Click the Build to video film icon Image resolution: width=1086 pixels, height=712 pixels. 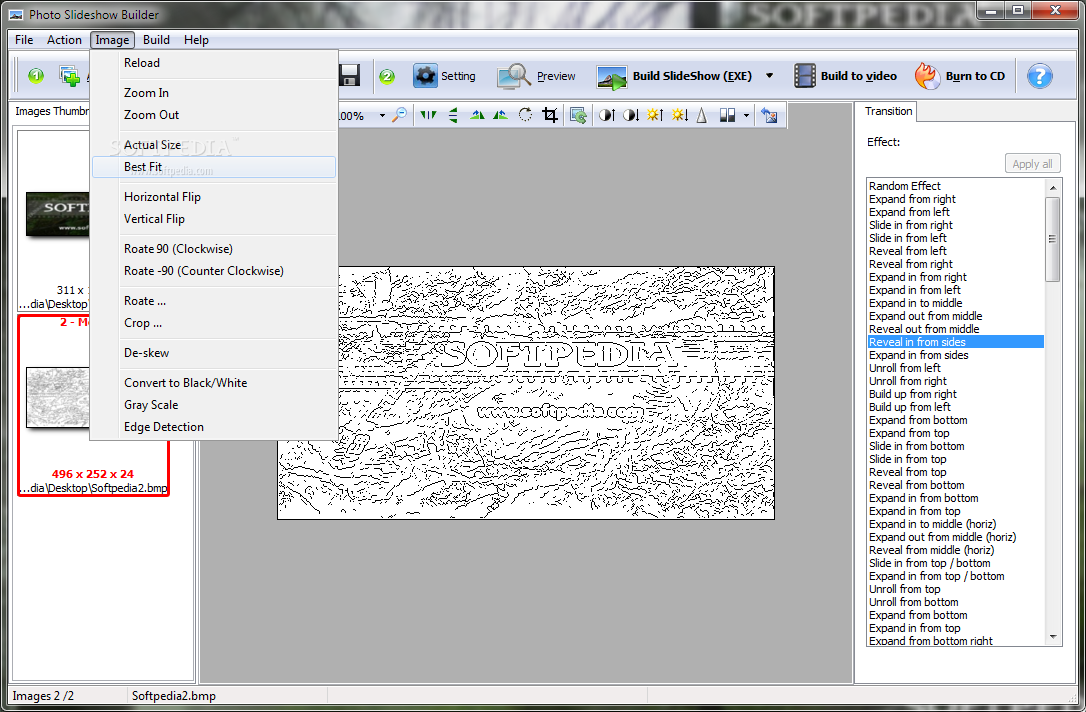point(805,76)
